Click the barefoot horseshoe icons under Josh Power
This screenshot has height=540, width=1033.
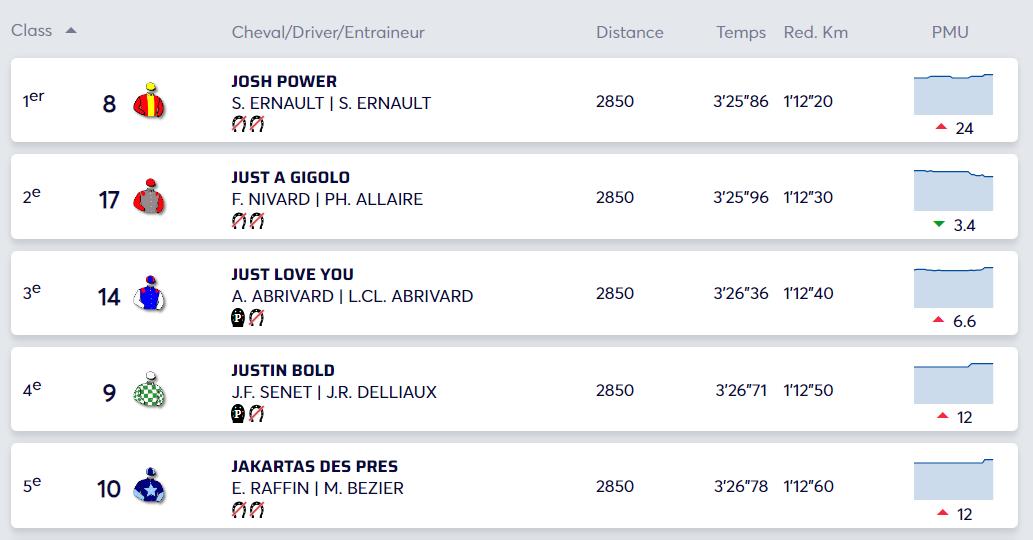pos(248,124)
